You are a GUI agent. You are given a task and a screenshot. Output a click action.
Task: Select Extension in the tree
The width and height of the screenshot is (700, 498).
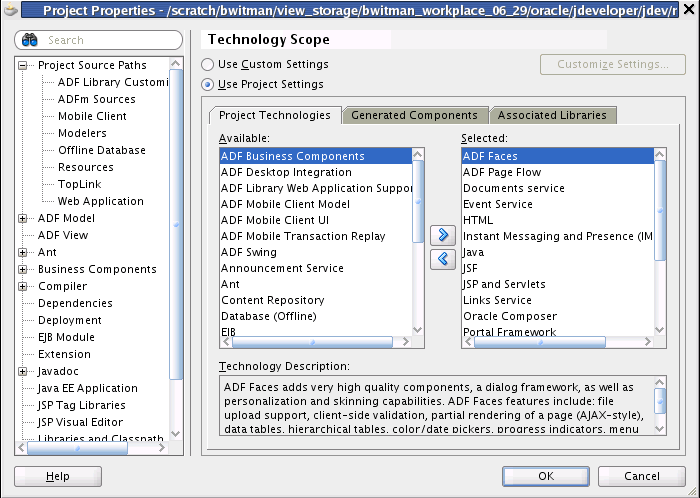coord(64,354)
